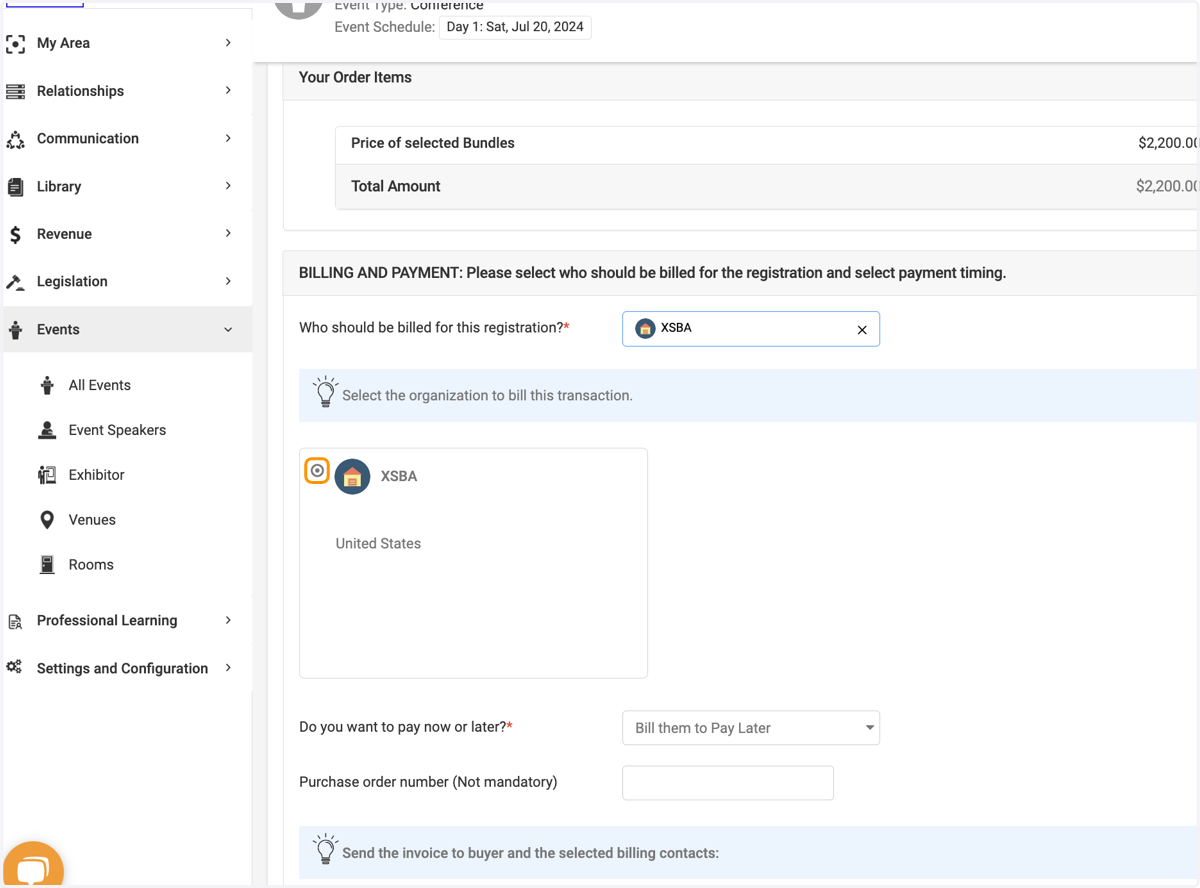Click the United States address text
This screenshot has height=888, width=1200.
378,544
